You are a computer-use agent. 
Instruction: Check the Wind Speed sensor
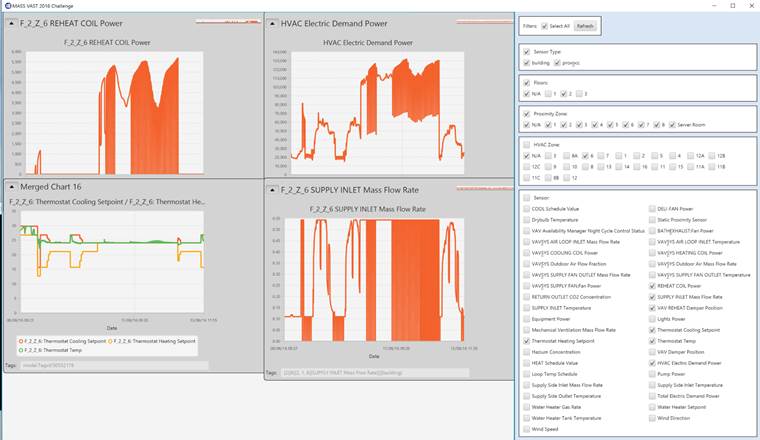coord(527,429)
